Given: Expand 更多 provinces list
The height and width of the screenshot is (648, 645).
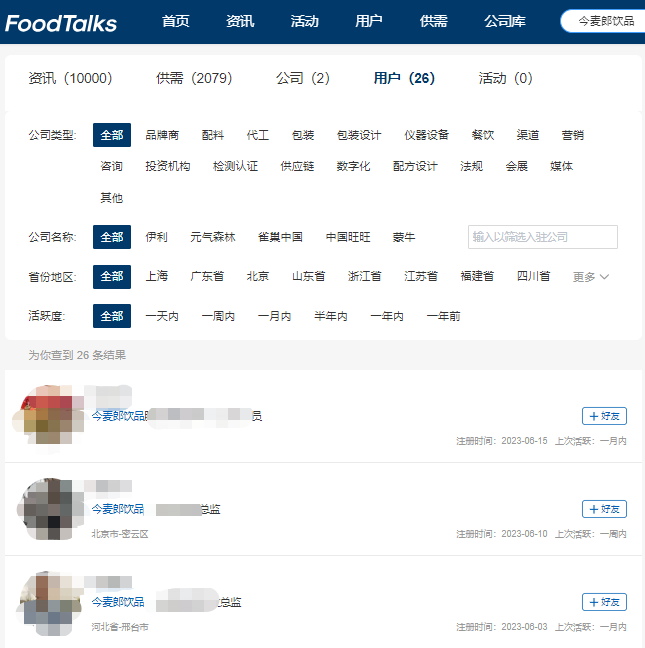Looking at the screenshot, I should [x=590, y=276].
